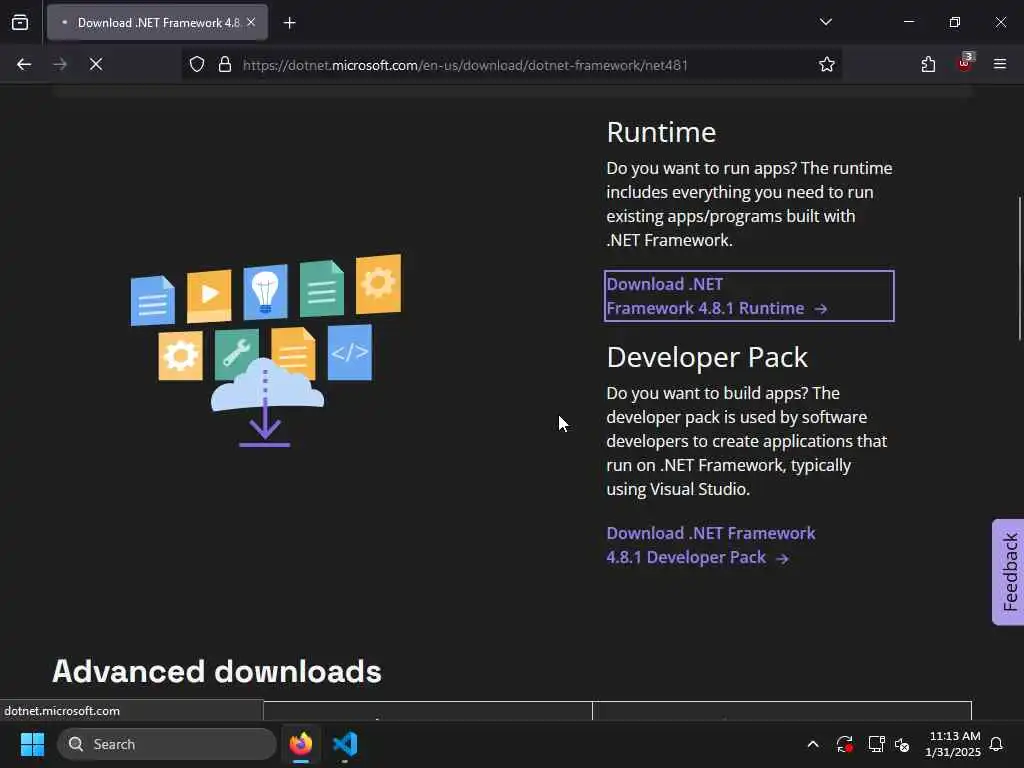Open Visual Studio Code from taskbar
This screenshot has width=1024, height=768.
click(x=345, y=744)
